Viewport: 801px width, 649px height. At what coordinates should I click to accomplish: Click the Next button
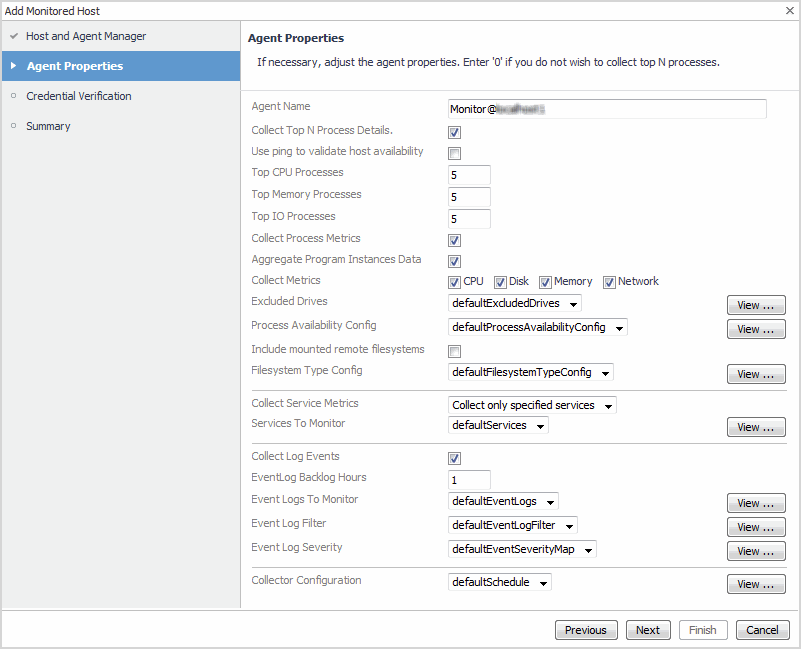[x=648, y=630]
